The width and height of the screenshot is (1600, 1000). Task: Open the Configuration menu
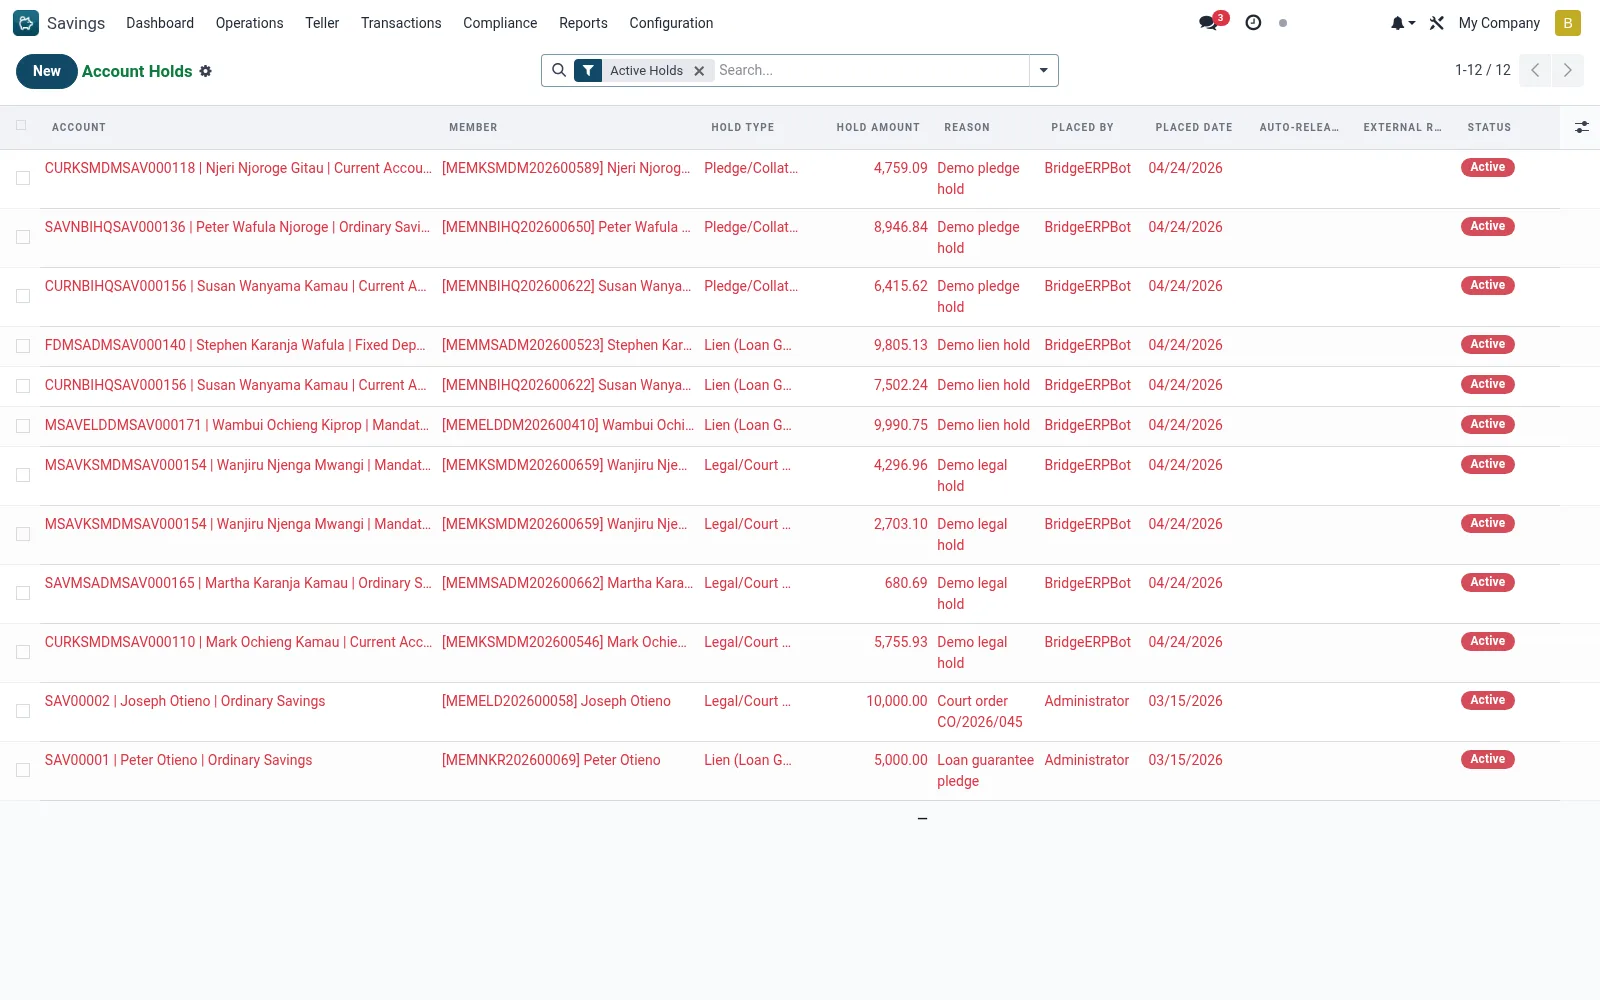point(671,23)
